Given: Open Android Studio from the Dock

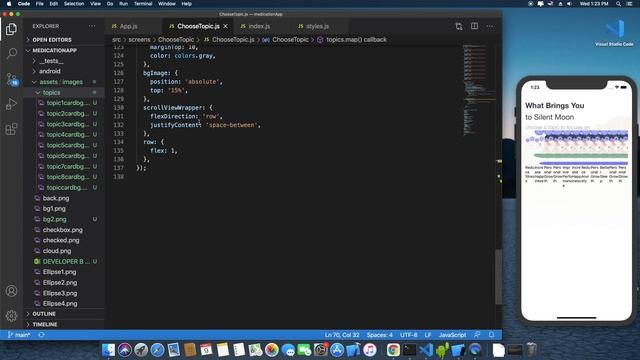Looking at the screenshot, I should pyautogui.click(x=442, y=350).
